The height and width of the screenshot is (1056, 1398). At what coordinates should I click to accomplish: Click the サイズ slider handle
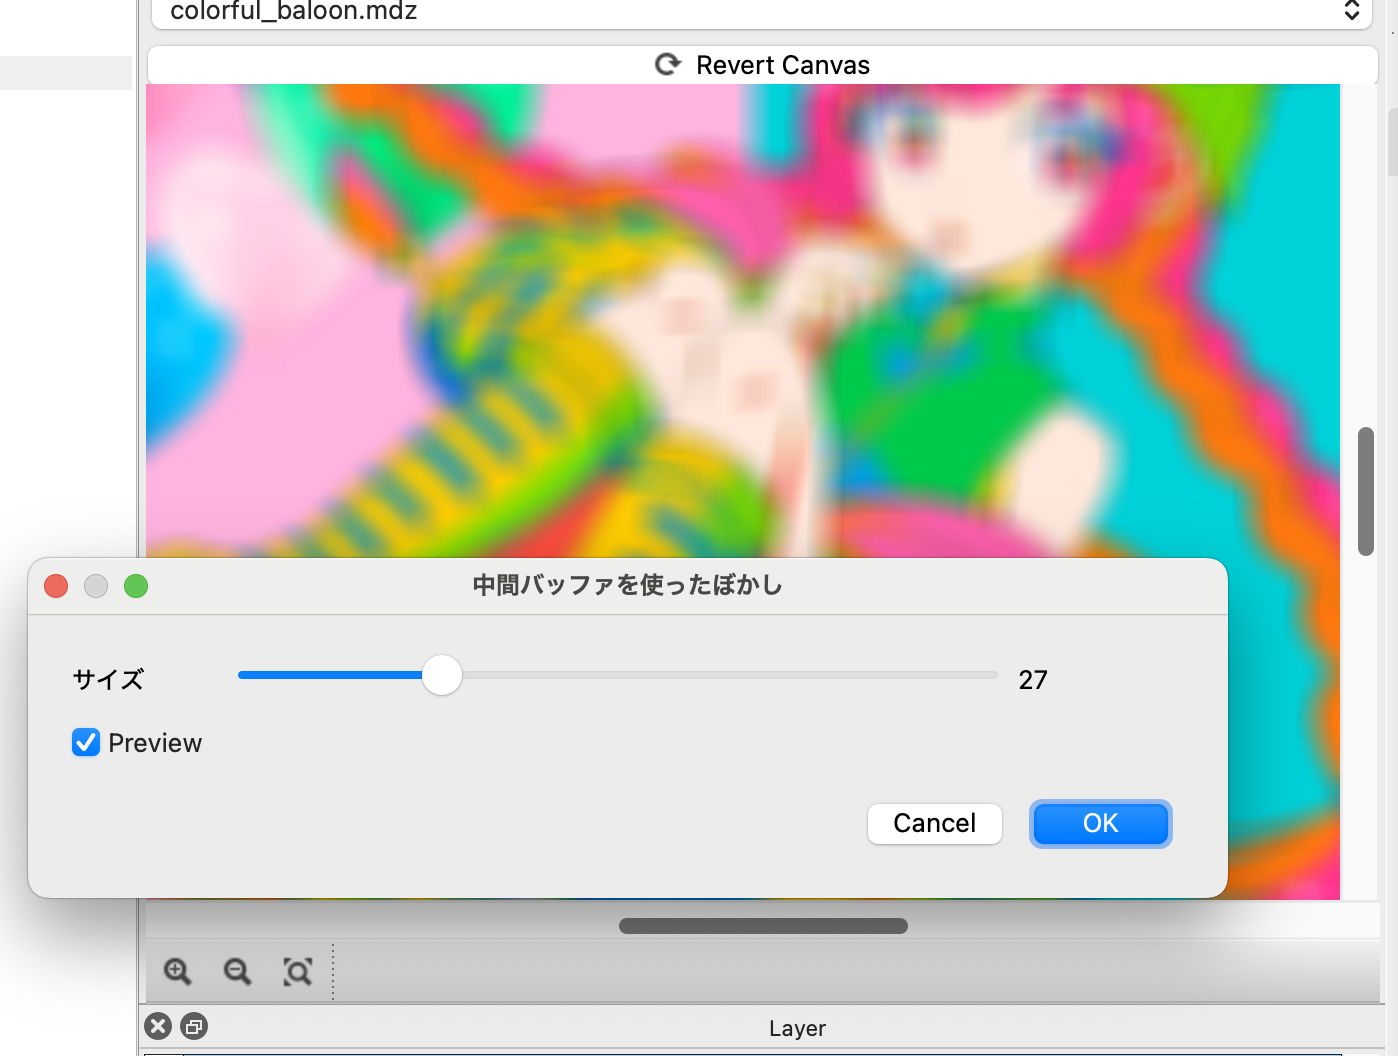[442, 675]
